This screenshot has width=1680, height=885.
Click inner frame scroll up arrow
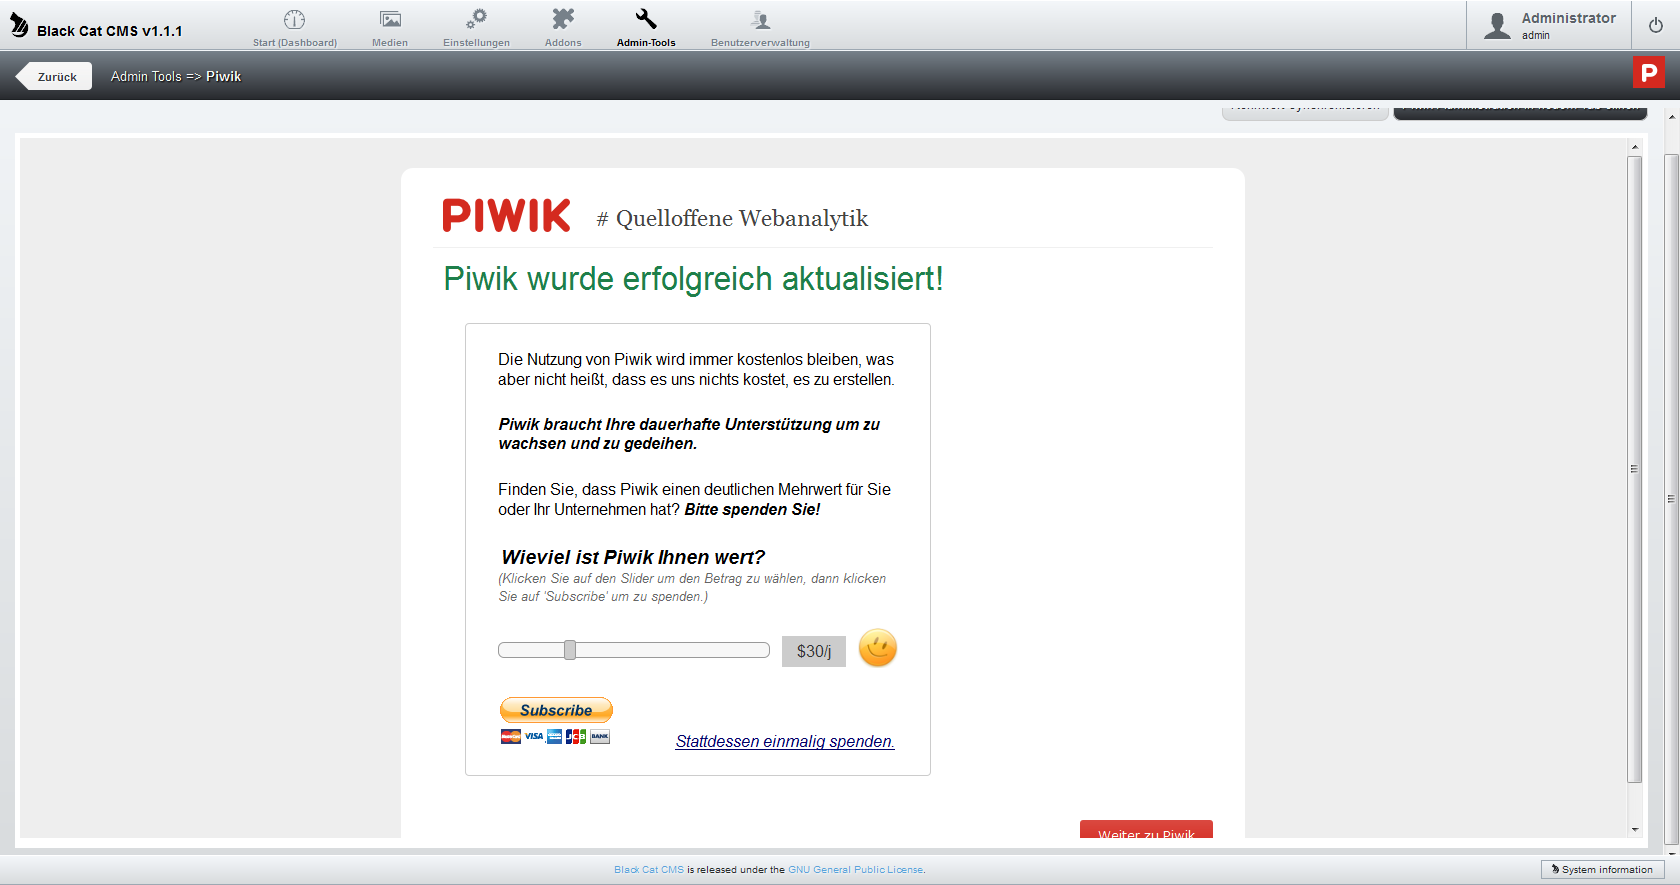point(1635,147)
